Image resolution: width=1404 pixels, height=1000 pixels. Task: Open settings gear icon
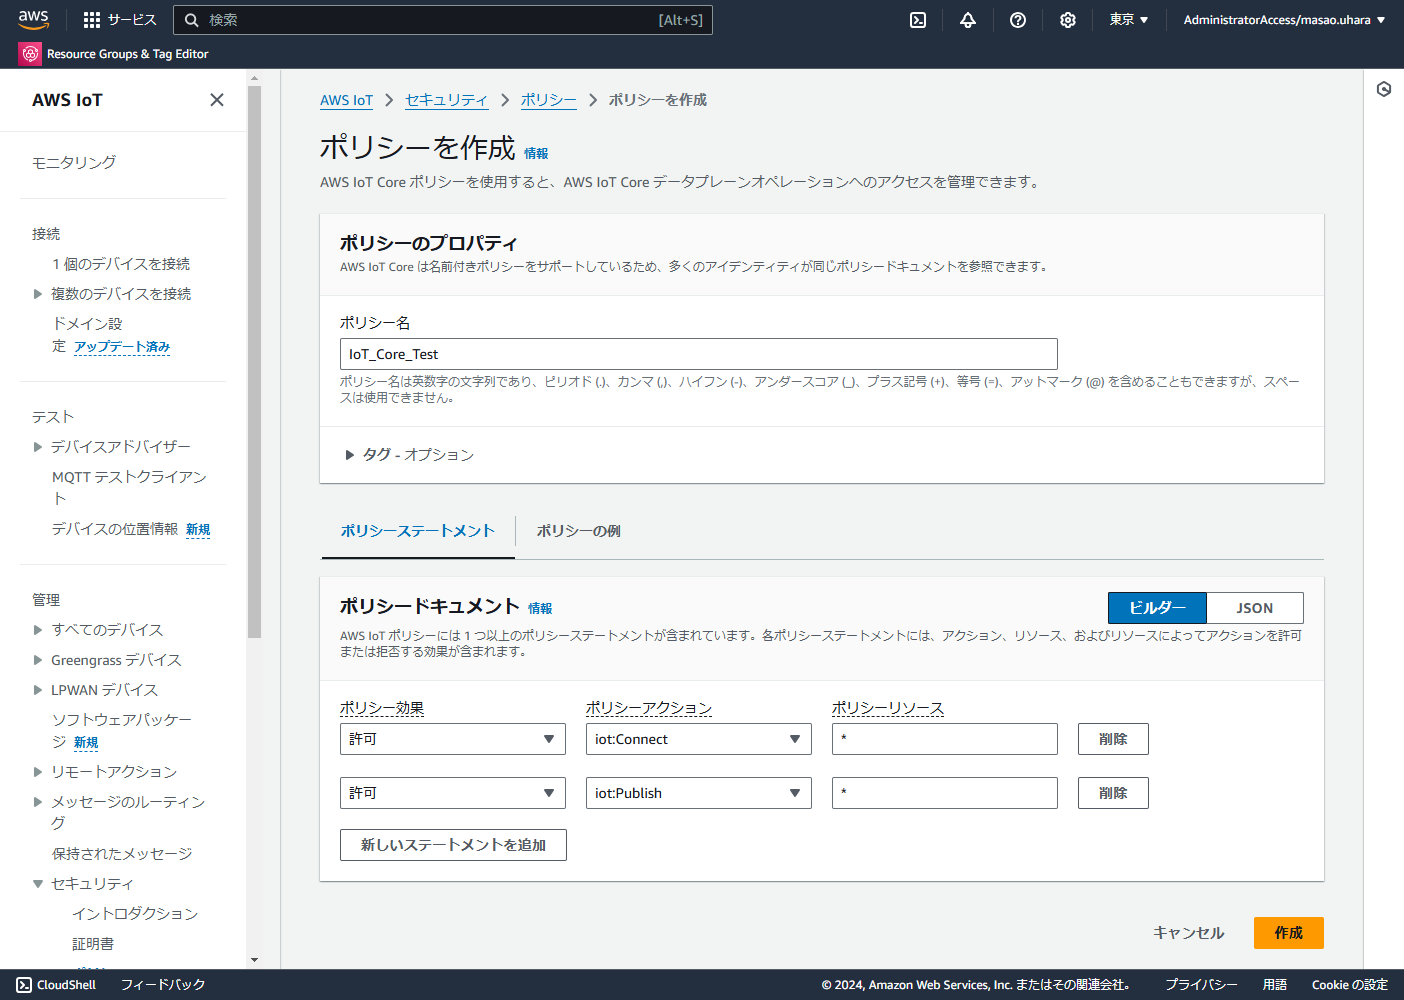[x=1068, y=20]
